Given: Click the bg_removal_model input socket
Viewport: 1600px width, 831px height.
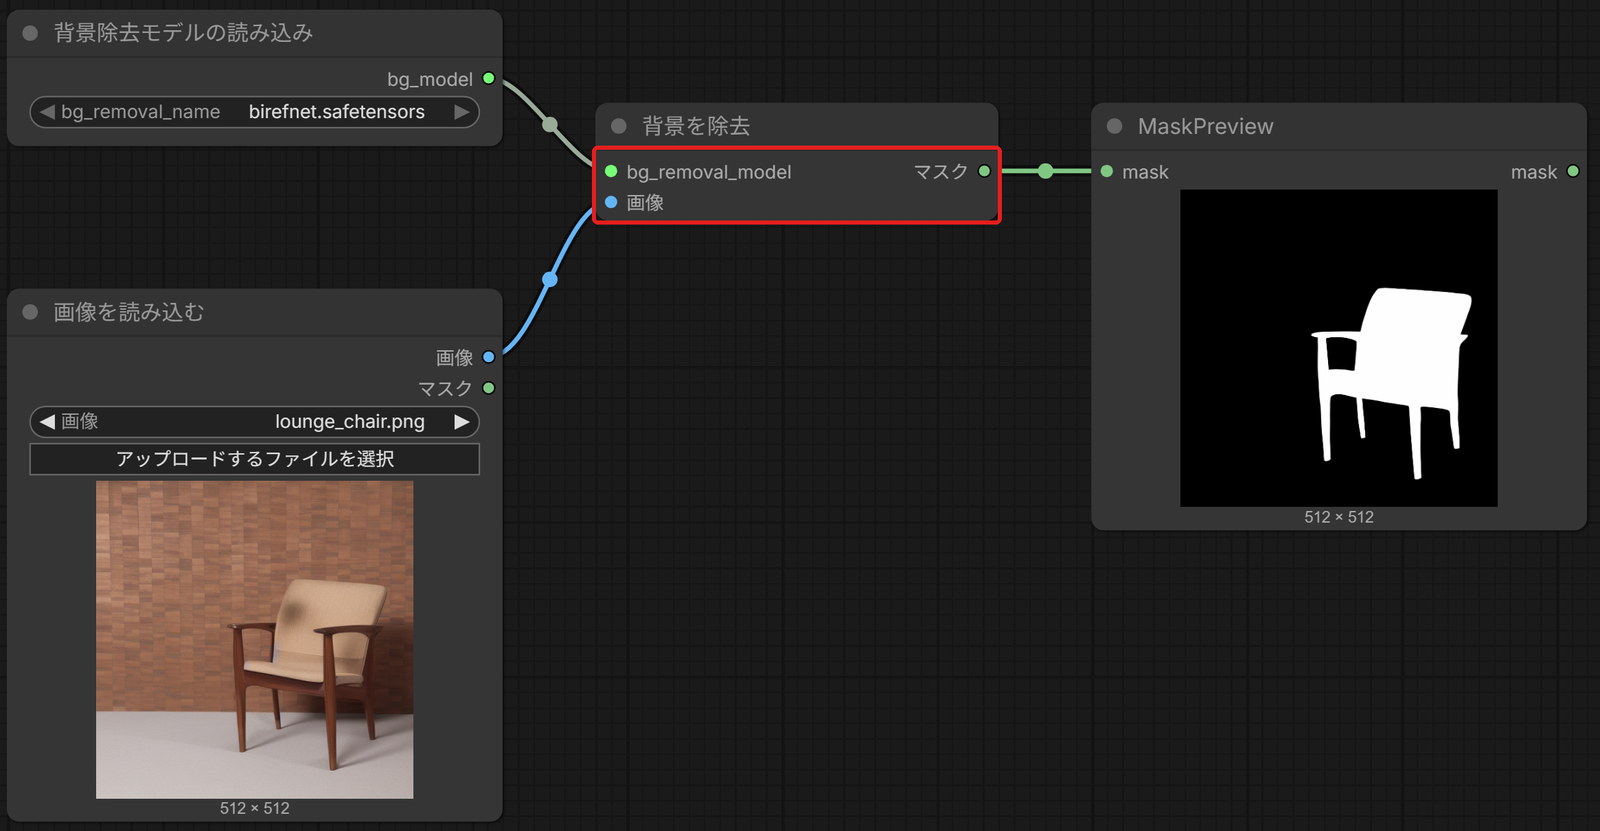Looking at the screenshot, I should pyautogui.click(x=611, y=171).
